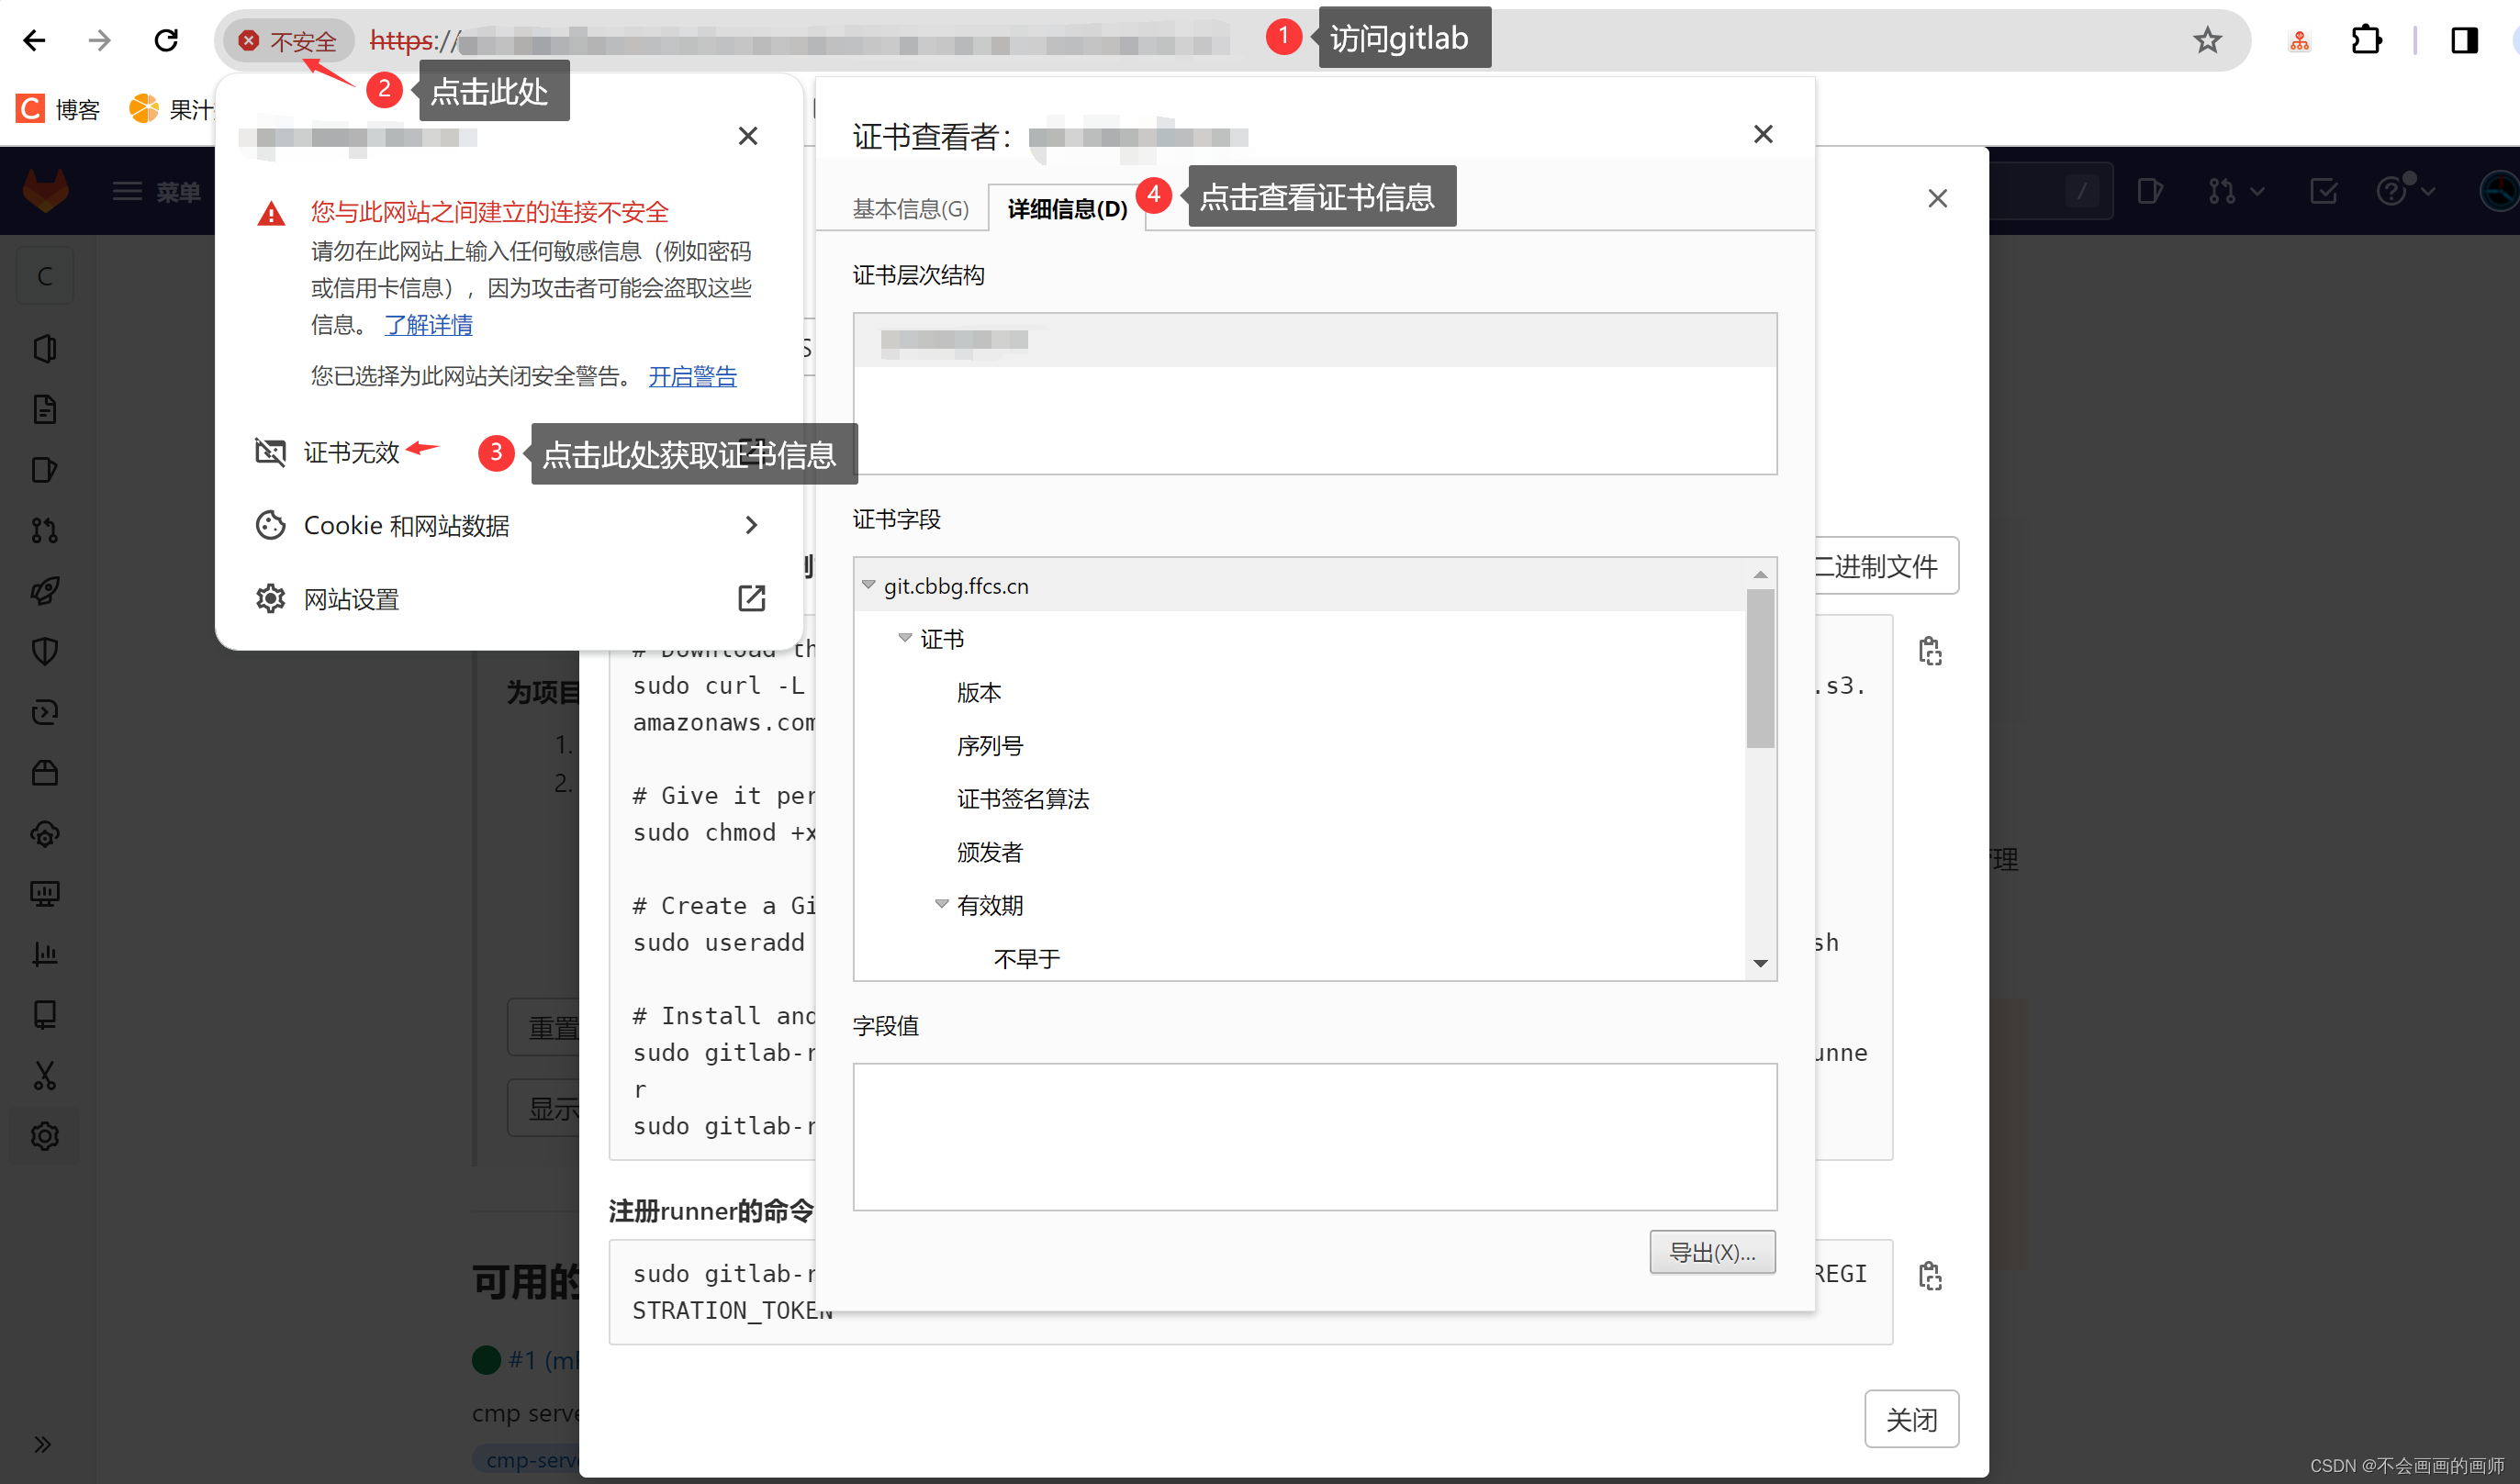
Task: Copy the runner register command with the clipboard icon
Action: (x=1930, y=1276)
